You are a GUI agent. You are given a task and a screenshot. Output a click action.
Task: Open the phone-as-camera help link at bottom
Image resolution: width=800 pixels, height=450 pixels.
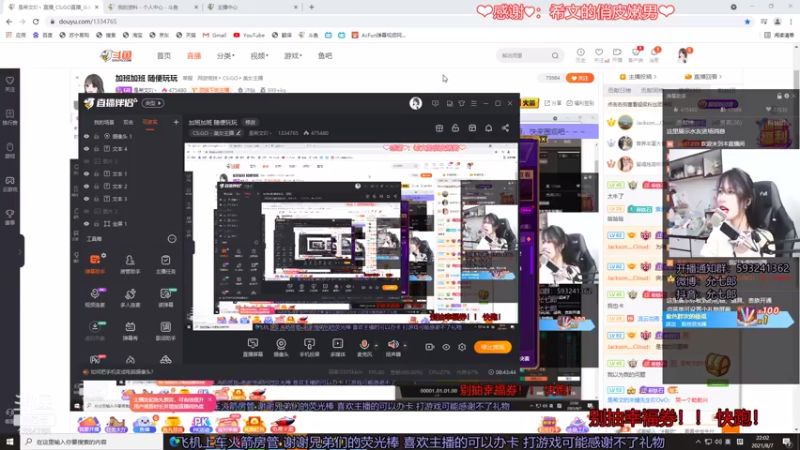(121, 372)
